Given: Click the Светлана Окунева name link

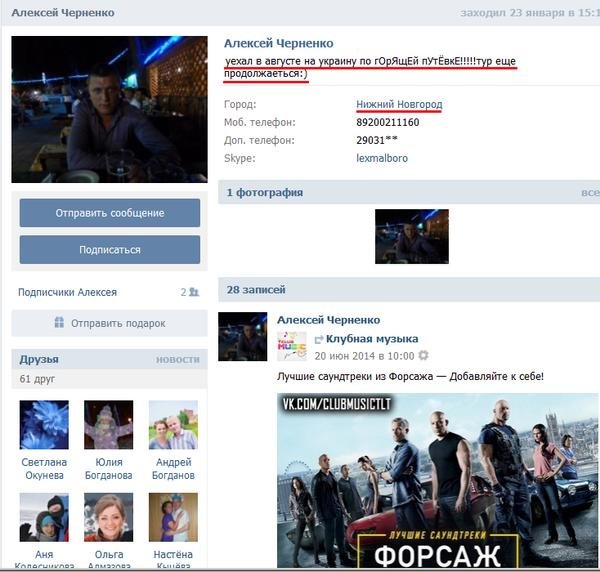Looking at the screenshot, I should pos(44,469).
